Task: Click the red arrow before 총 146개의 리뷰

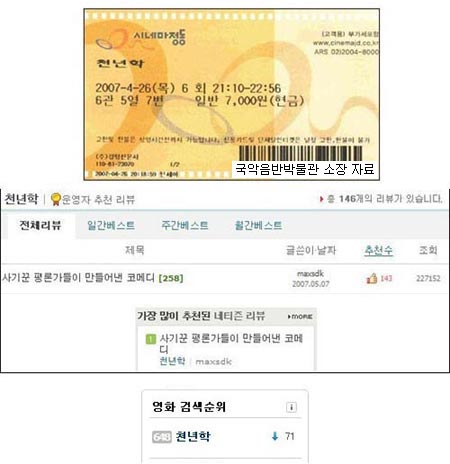Action: [x=321, y=199]
